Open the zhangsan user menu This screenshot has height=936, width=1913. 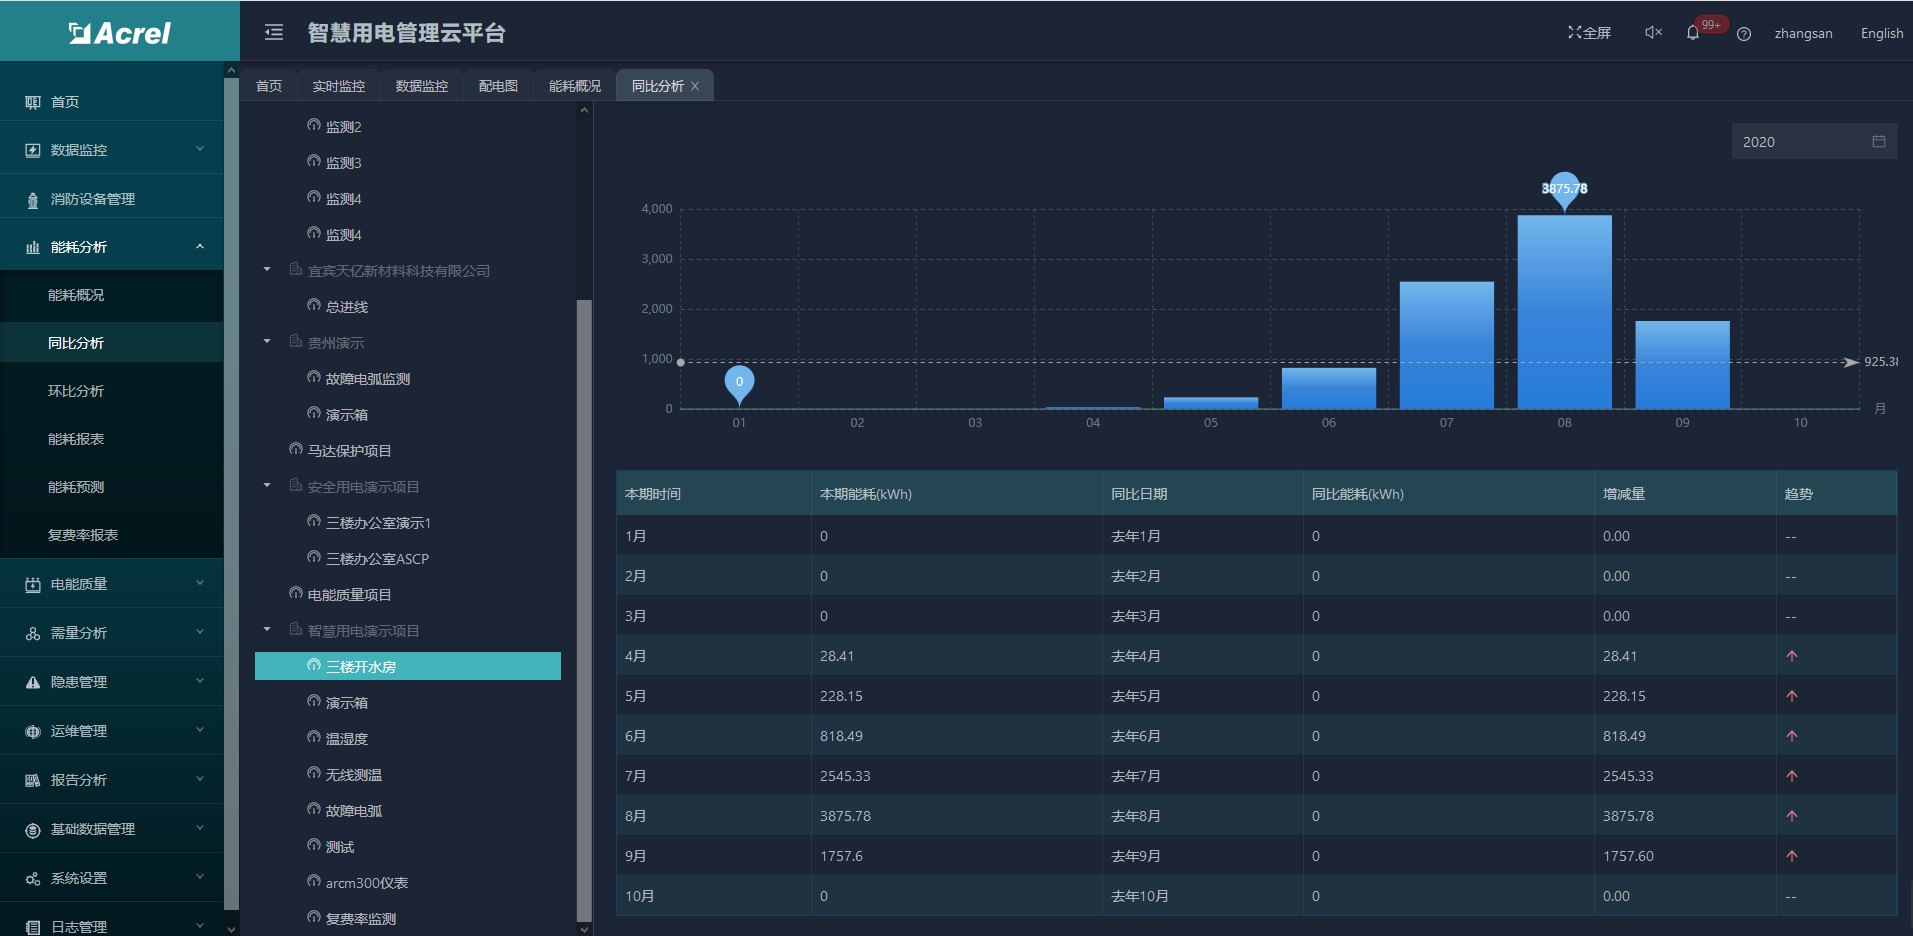pyautogui.click(x=1803, y=33)
